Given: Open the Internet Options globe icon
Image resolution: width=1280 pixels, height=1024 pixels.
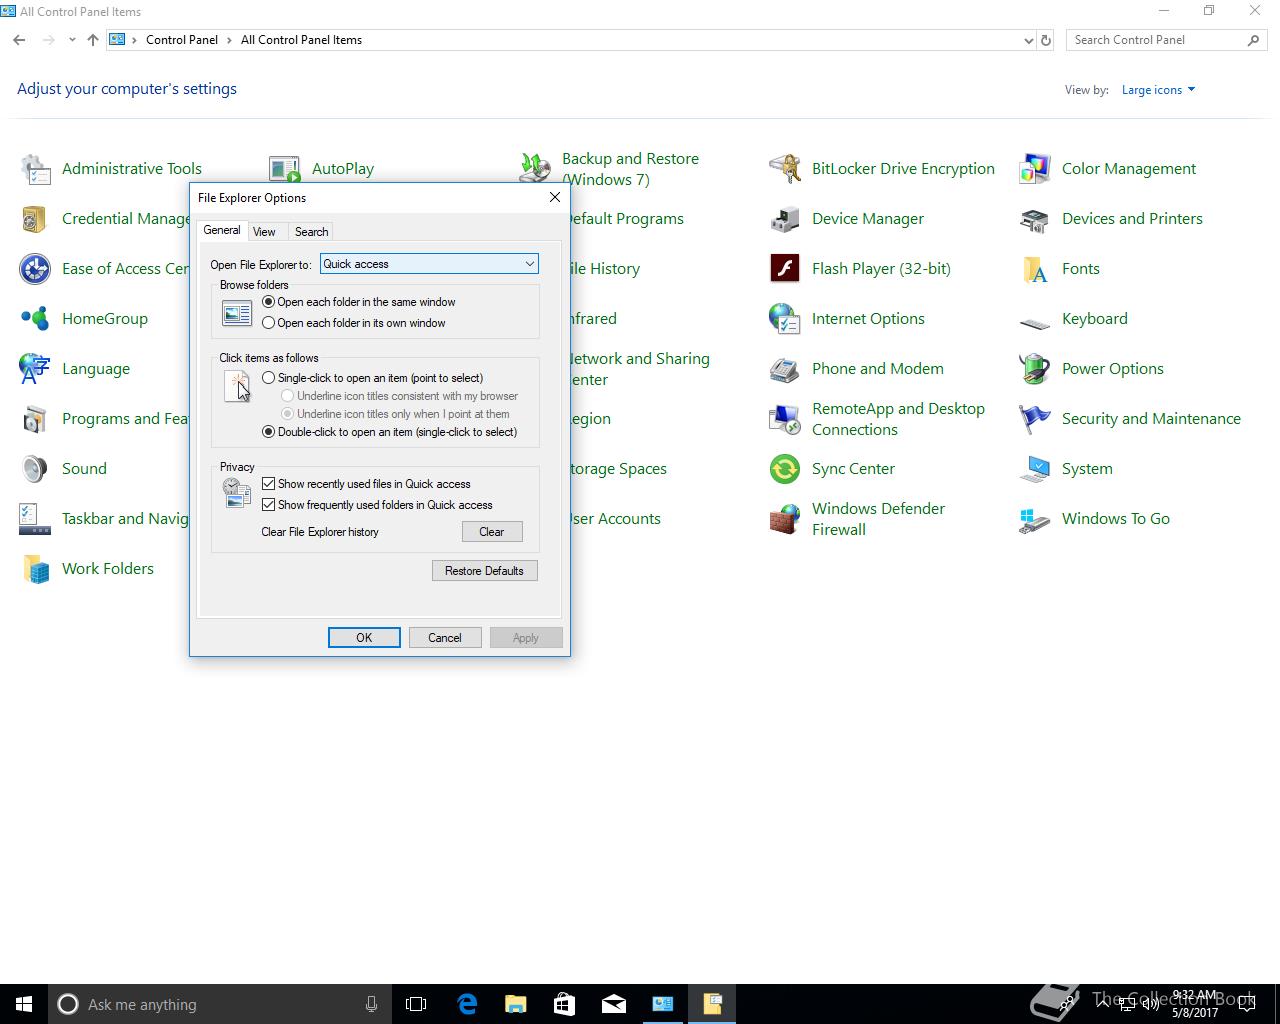Looking at the screenshot, I should click(x=785, y=319).
